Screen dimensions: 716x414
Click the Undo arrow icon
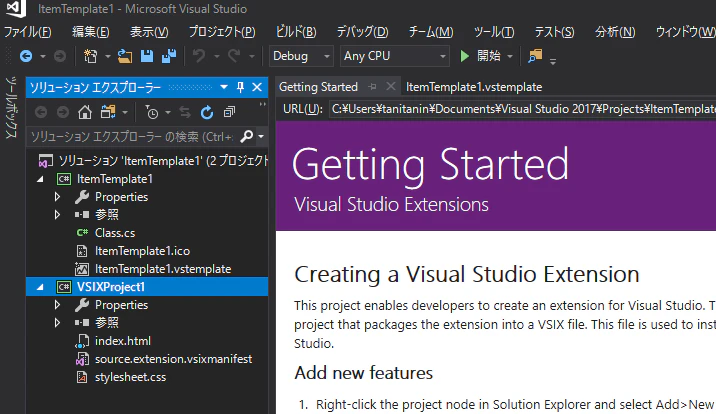(x=199, y=56)
